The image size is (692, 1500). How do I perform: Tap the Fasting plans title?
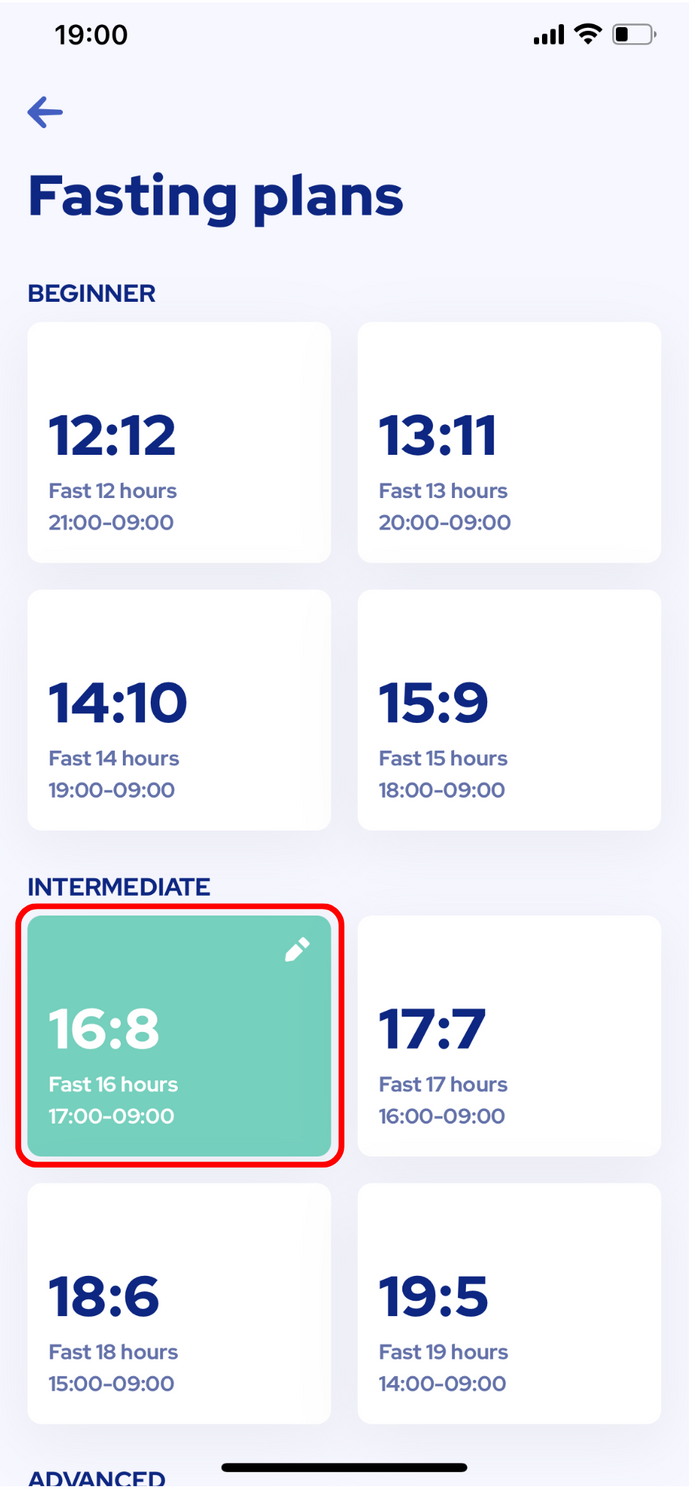[216, 196]
